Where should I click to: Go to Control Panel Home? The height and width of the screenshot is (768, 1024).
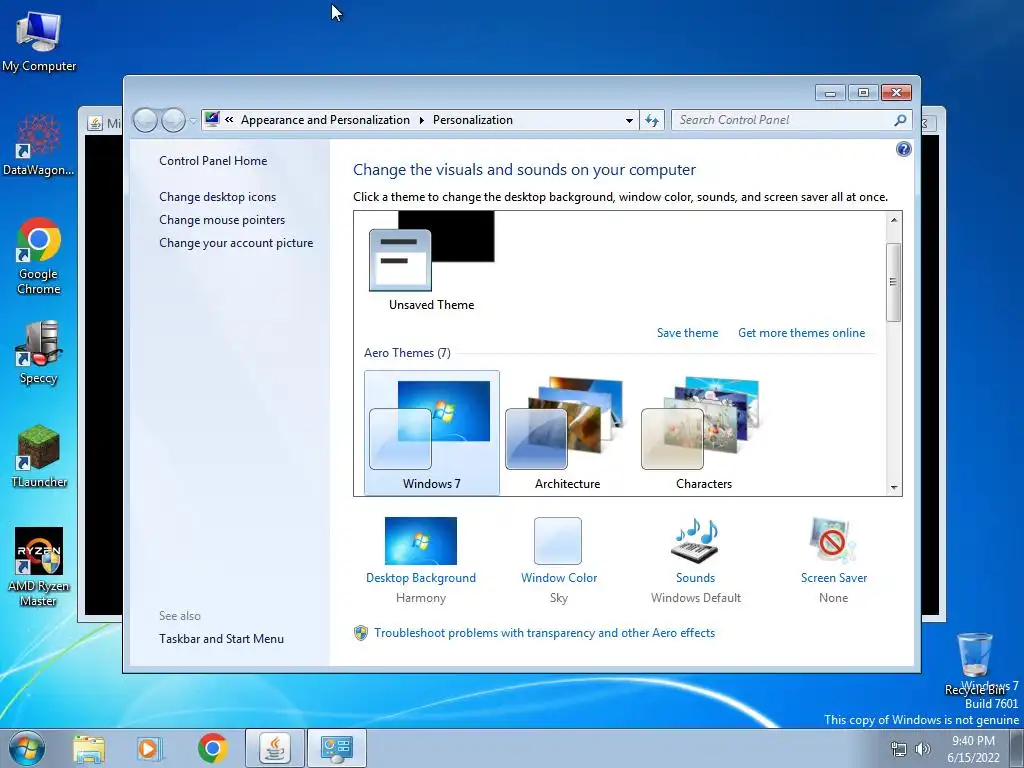point(213,161)
